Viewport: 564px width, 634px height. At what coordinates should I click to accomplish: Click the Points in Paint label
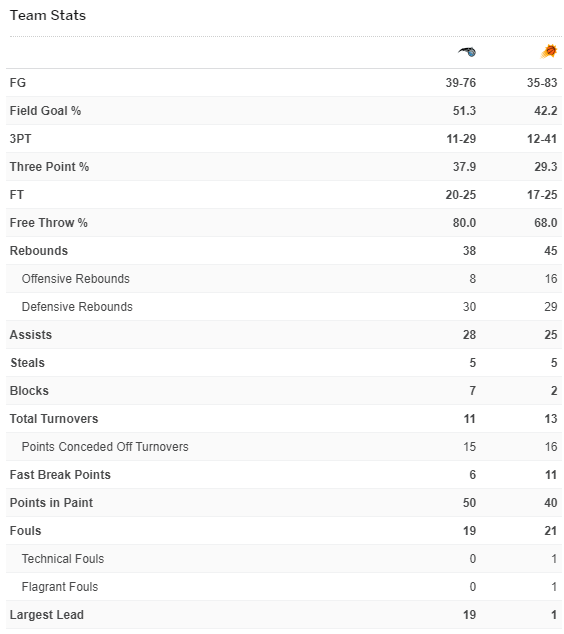51,503
